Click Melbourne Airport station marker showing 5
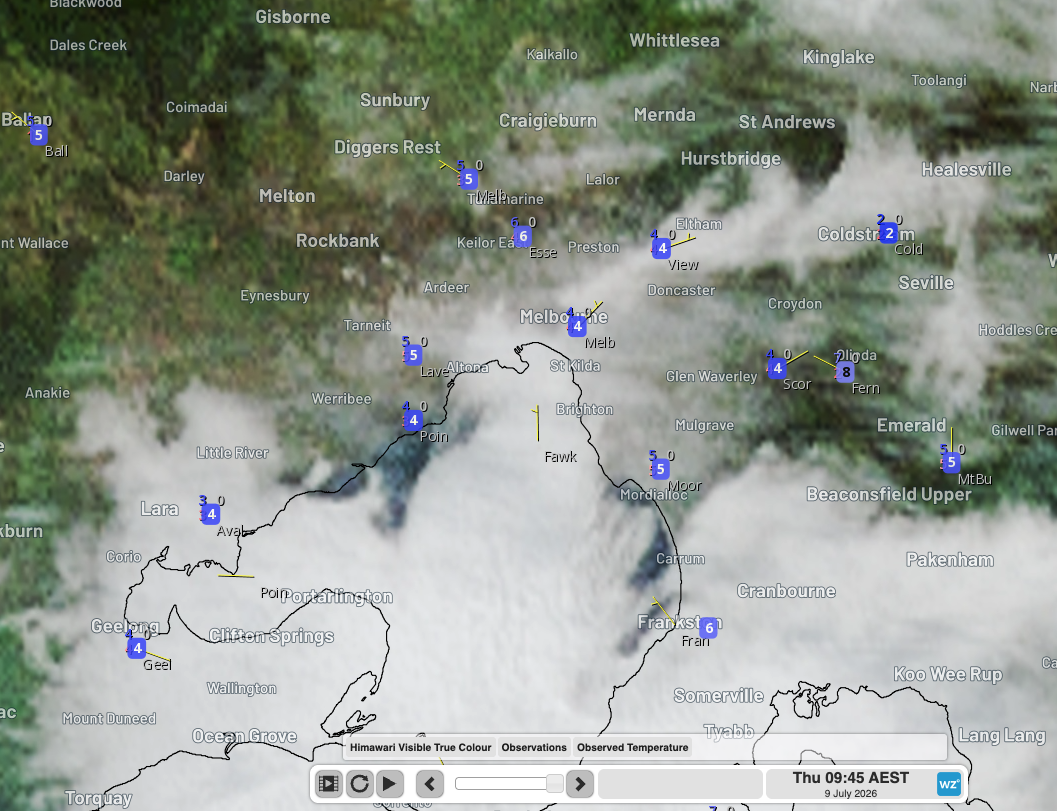This screenshot has width=1057, height=811. tap(469, 179)
